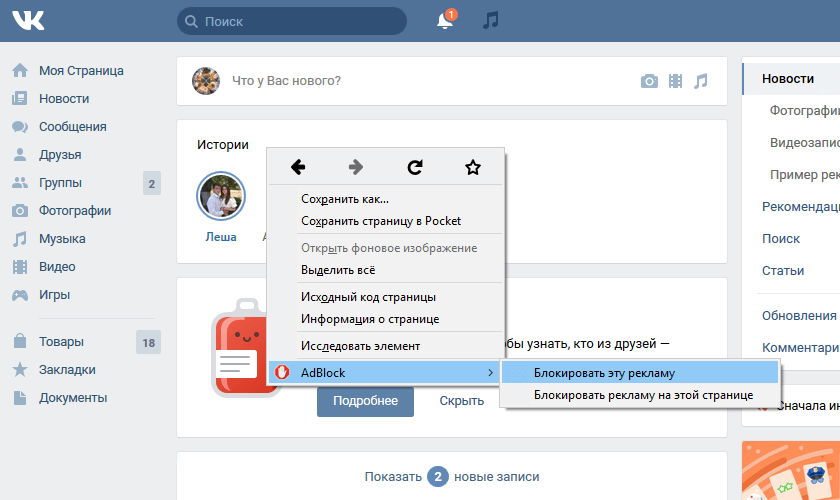This screenshot has height=500, width=840.
Task: Attach a video with the film icon
Action: click(x=676, y=81)
